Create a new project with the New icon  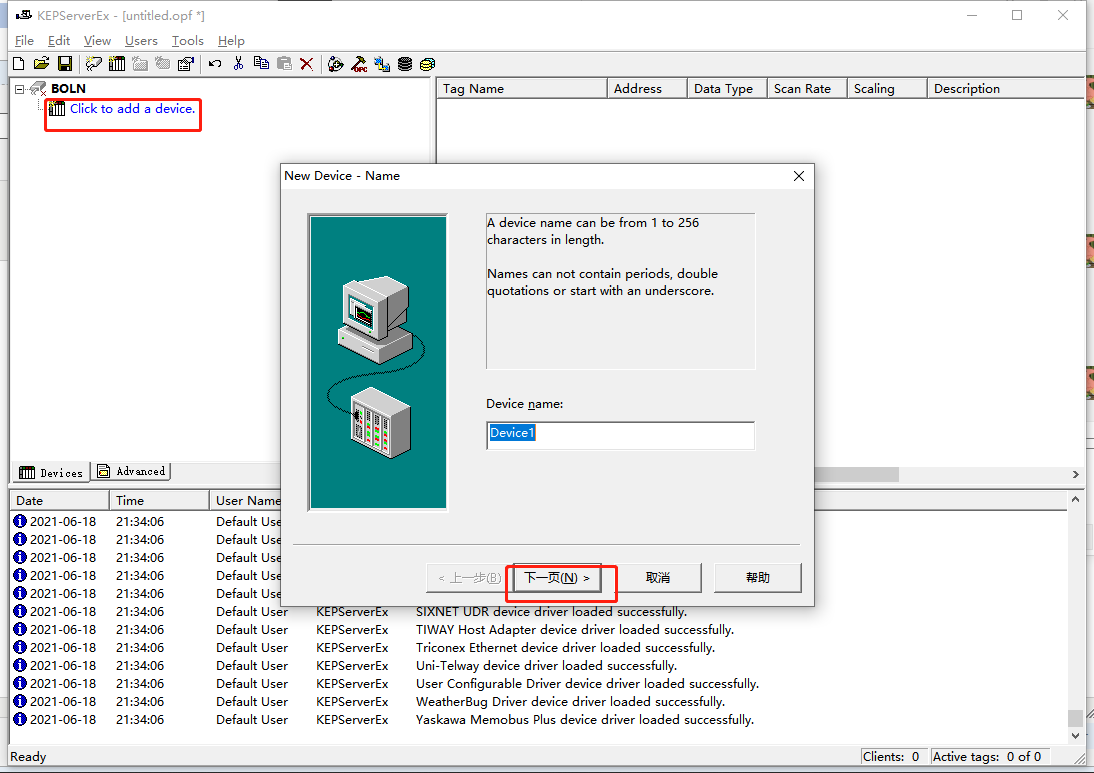click(x=19, y=64)
